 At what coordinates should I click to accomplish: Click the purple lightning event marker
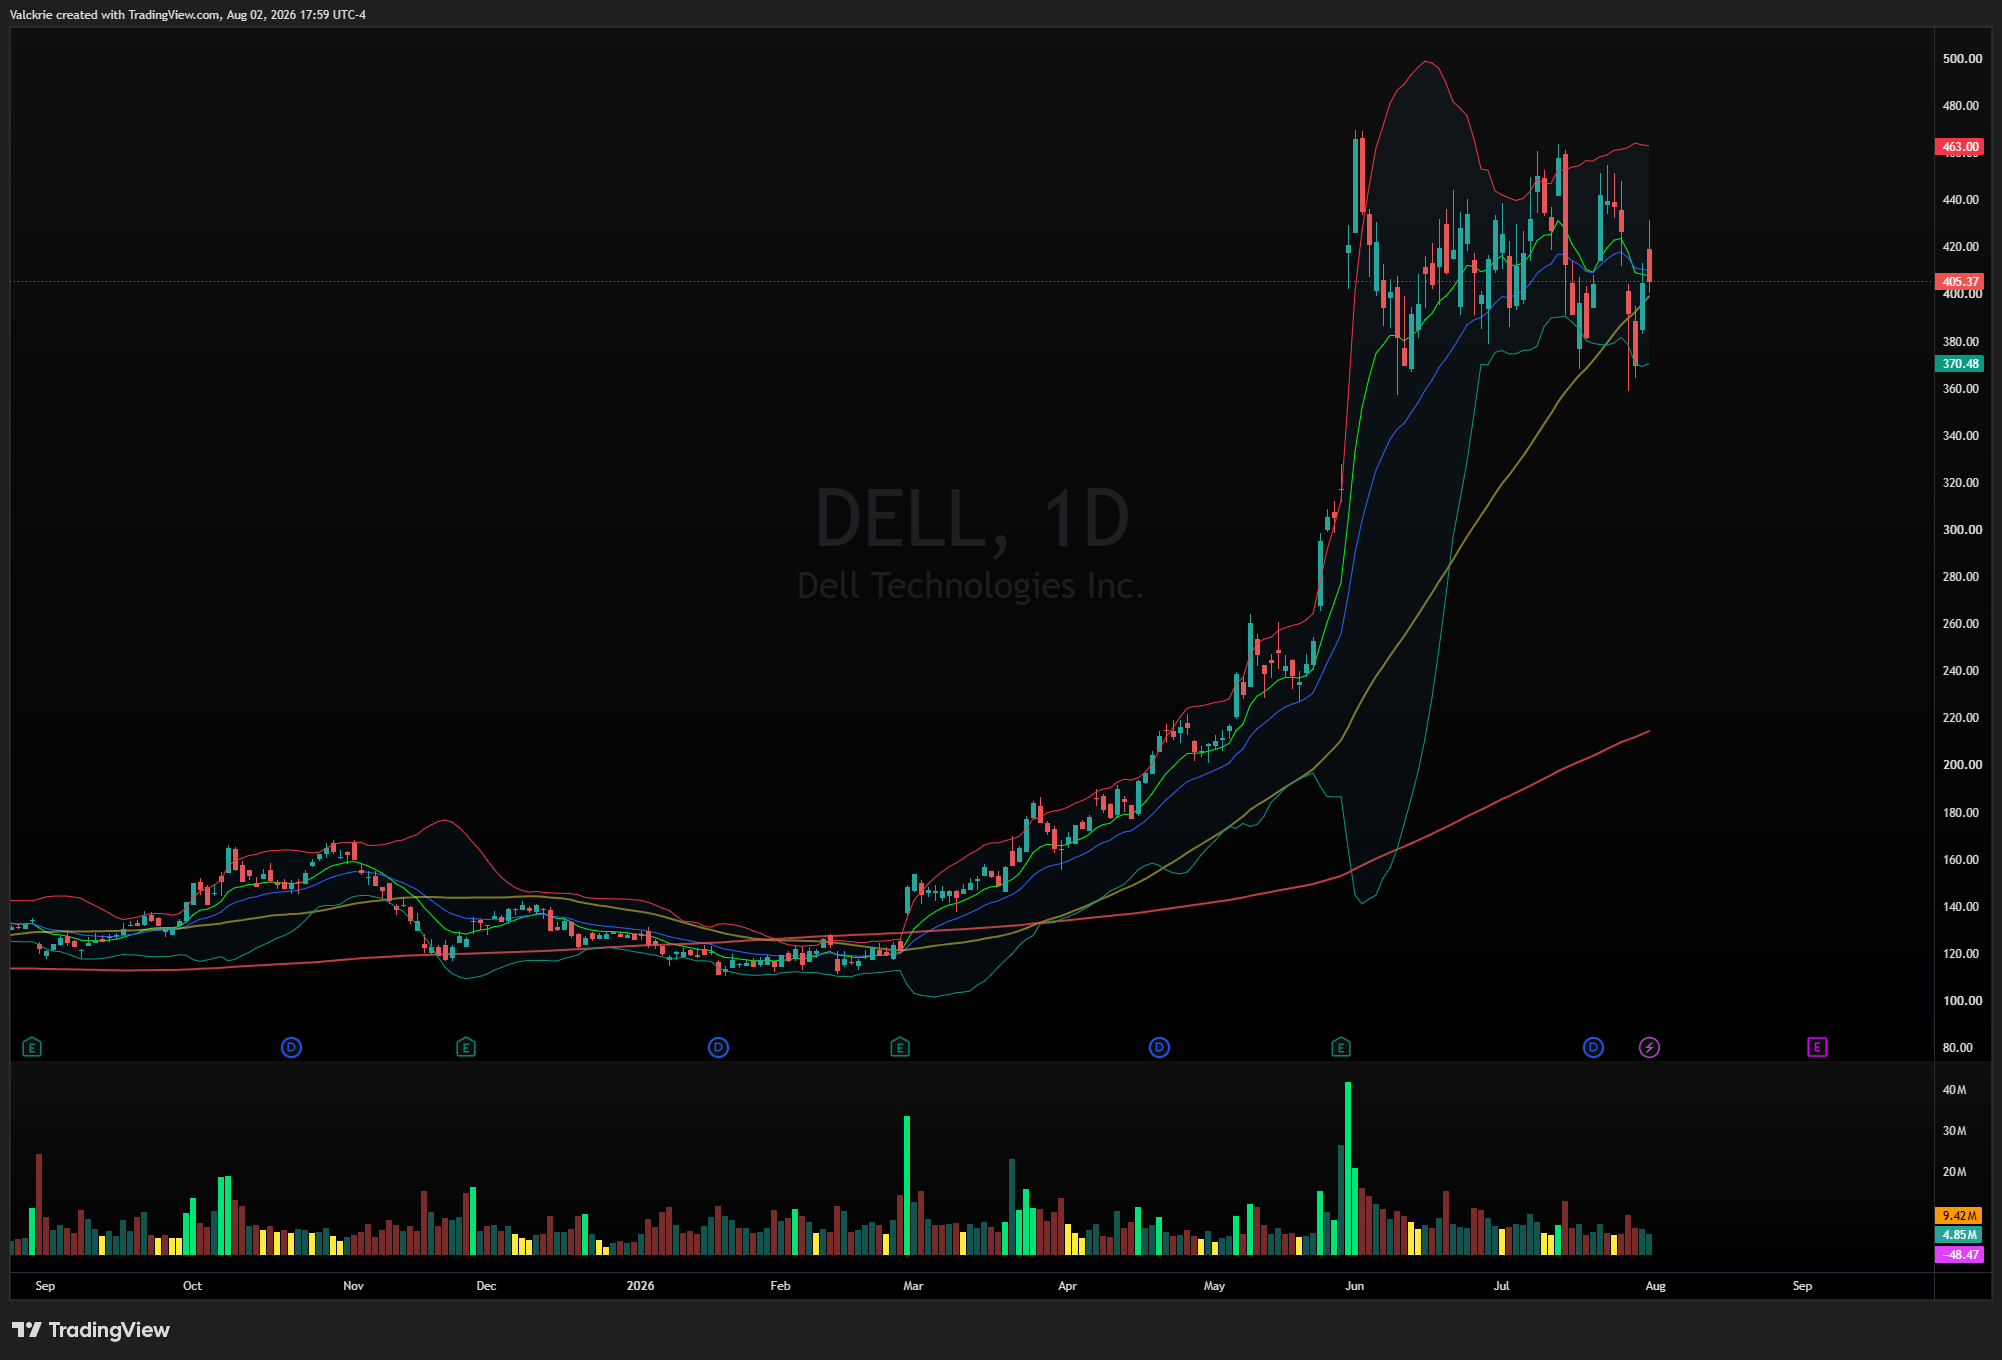point(1649,1047)
